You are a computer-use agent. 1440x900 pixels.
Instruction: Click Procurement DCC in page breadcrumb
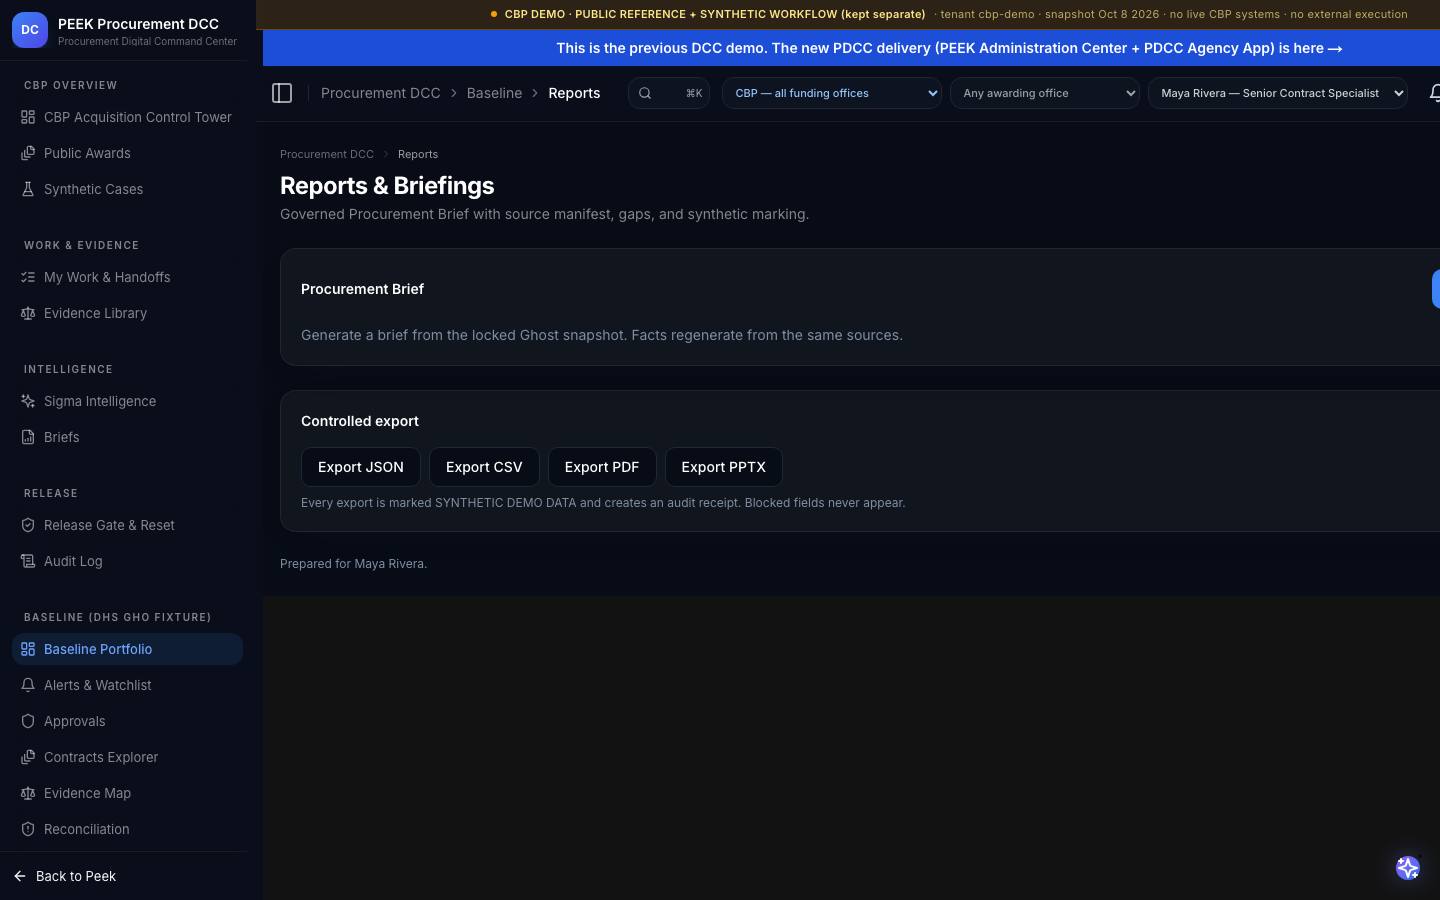coord(327,154)
